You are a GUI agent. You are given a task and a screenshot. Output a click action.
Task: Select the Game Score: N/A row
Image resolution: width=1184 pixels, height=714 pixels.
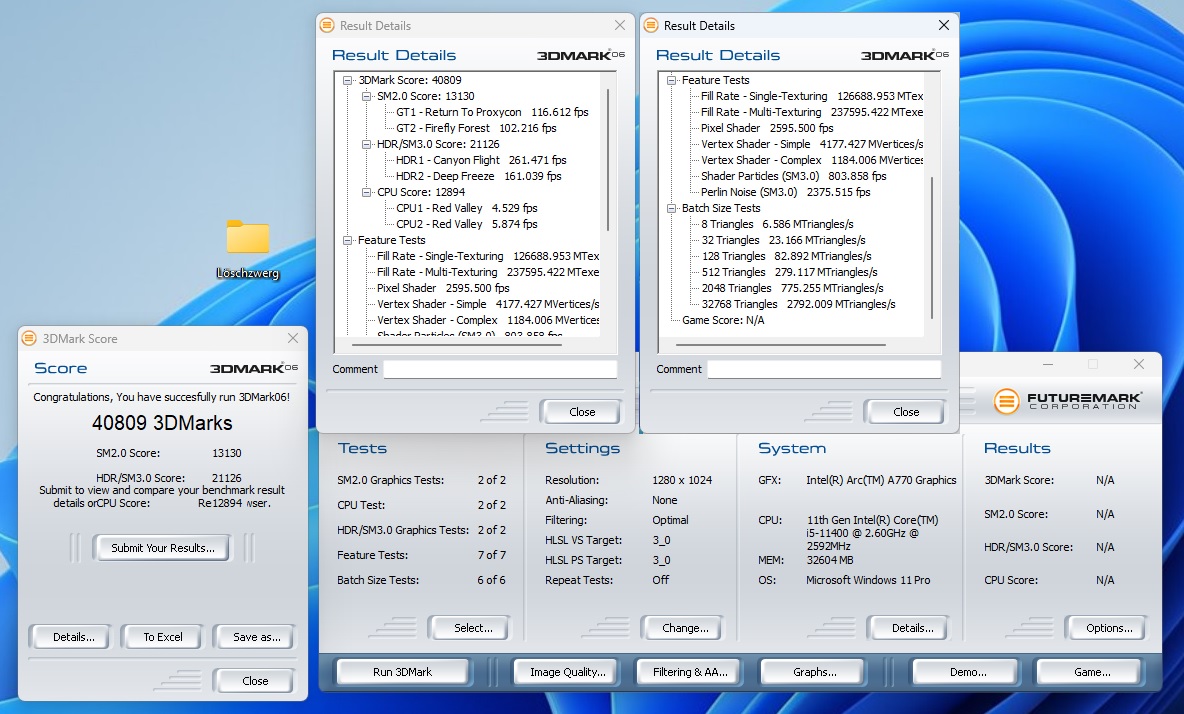coord(723,320)
